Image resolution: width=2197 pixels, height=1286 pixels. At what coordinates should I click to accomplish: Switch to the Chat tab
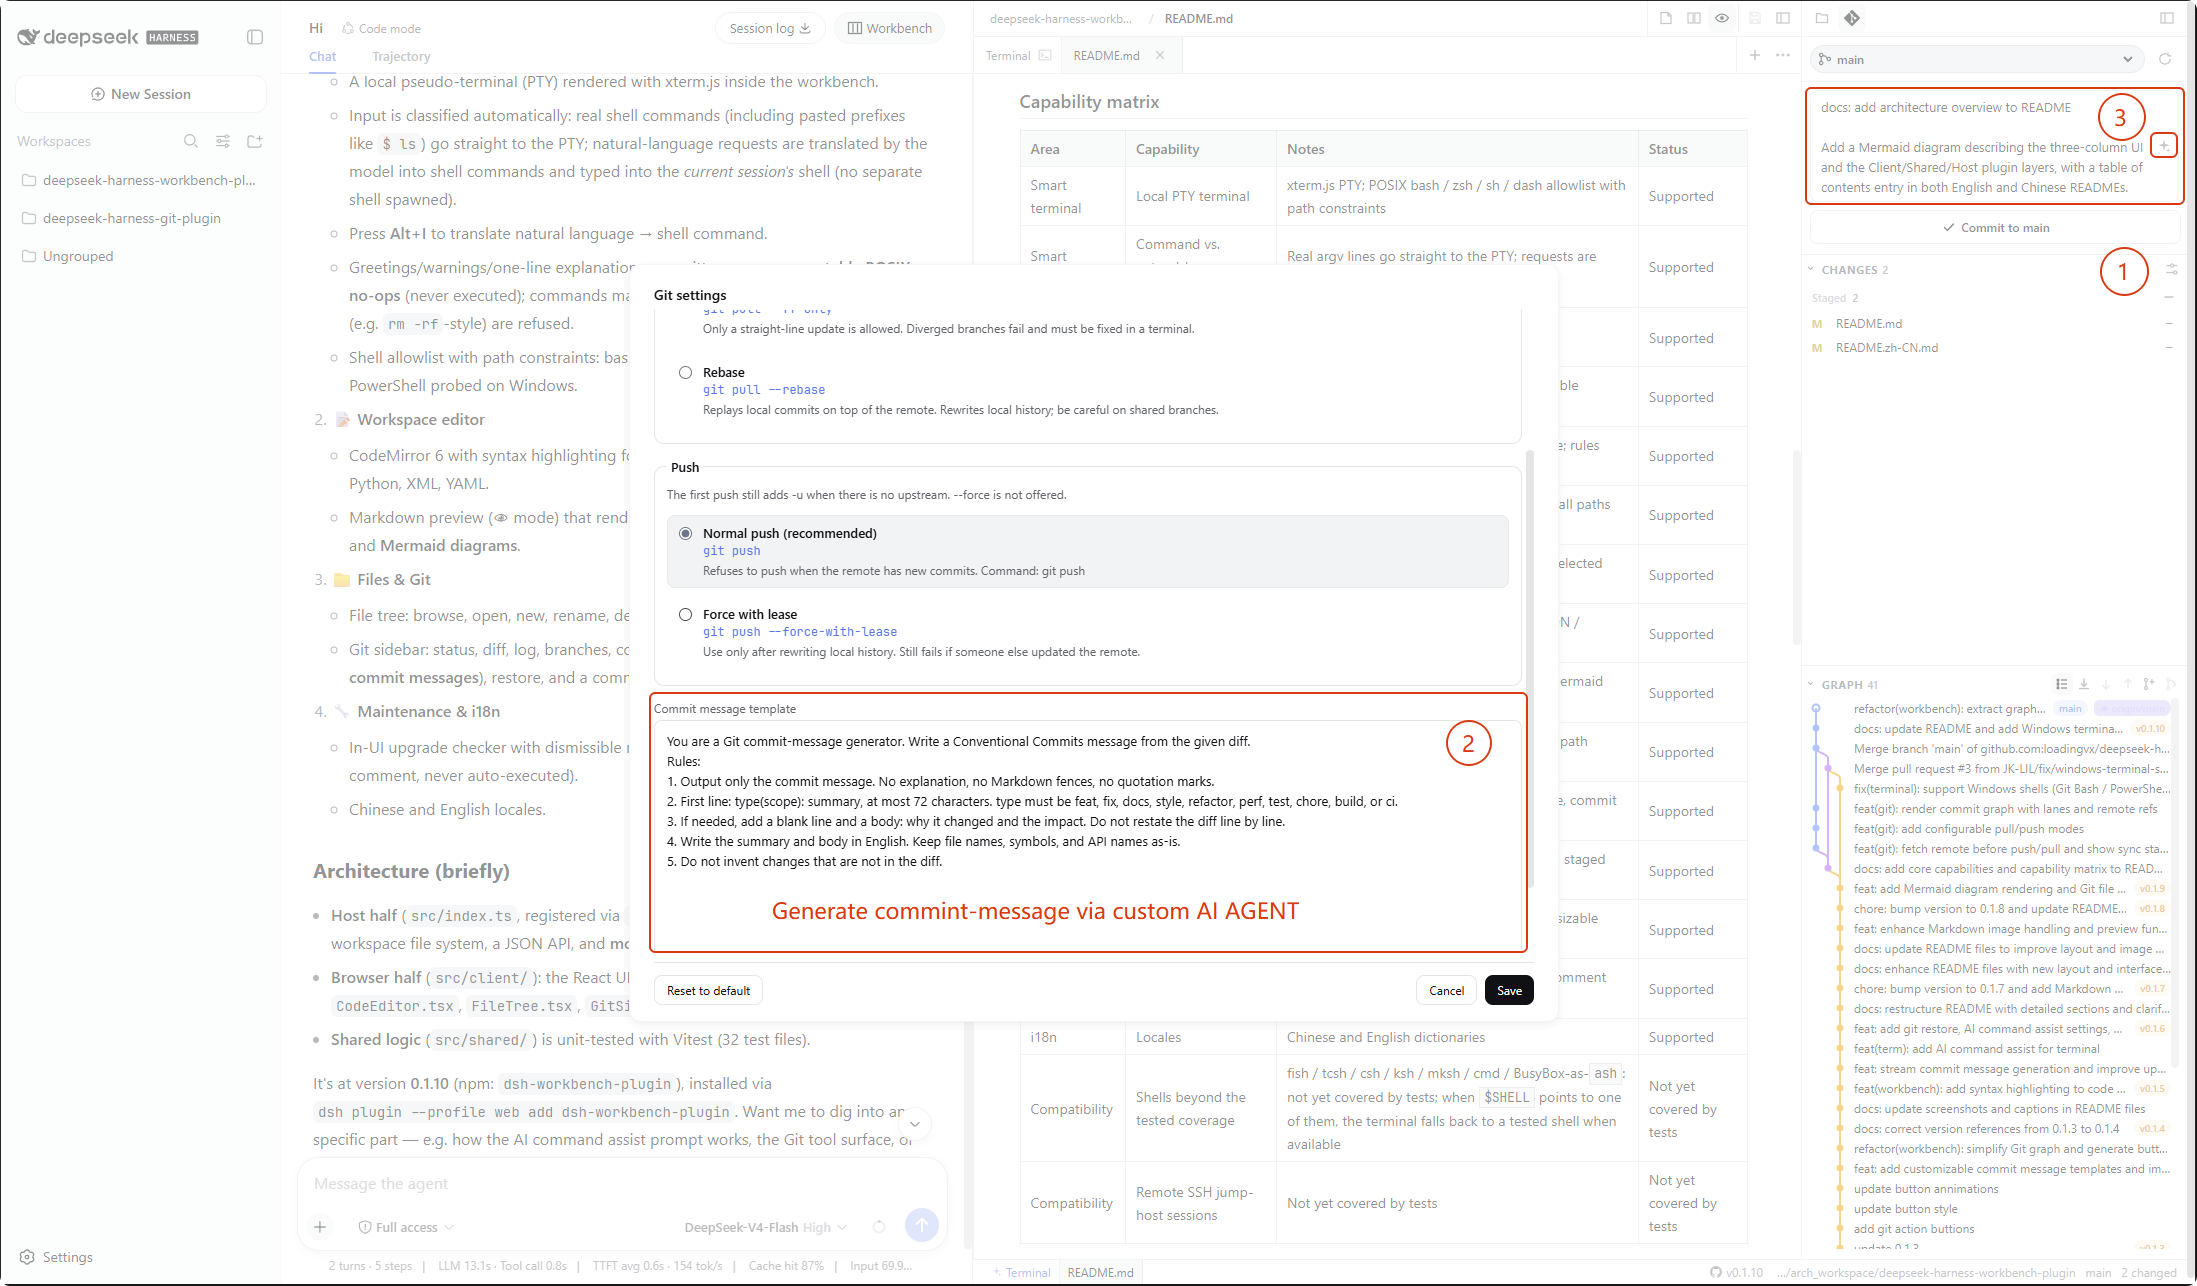pos(322,56)
